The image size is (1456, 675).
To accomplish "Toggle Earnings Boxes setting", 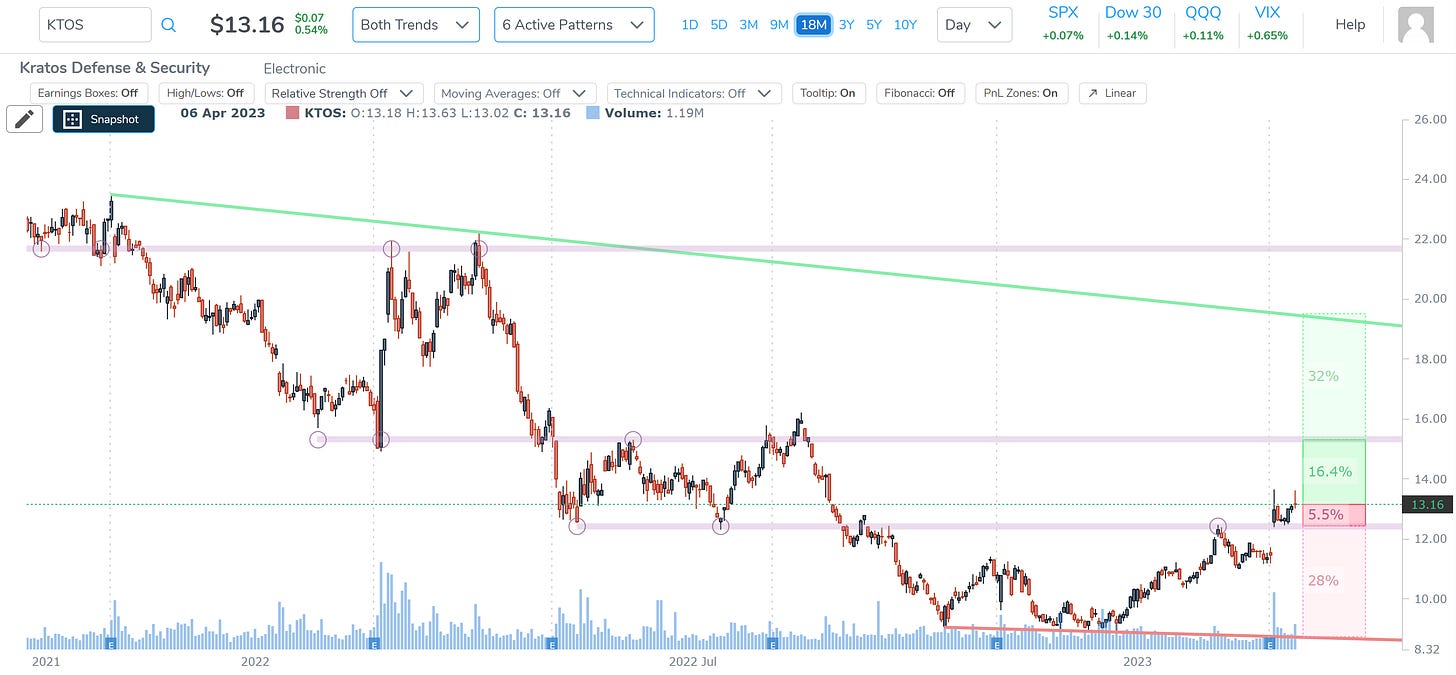I will (x=88, y=93).
